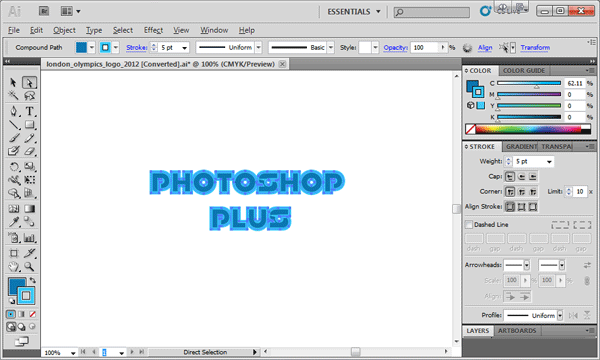Click the Cyan slider in Color panel
Image resolution: width=600 pixels, height=360 pixels.
(529, 83)
